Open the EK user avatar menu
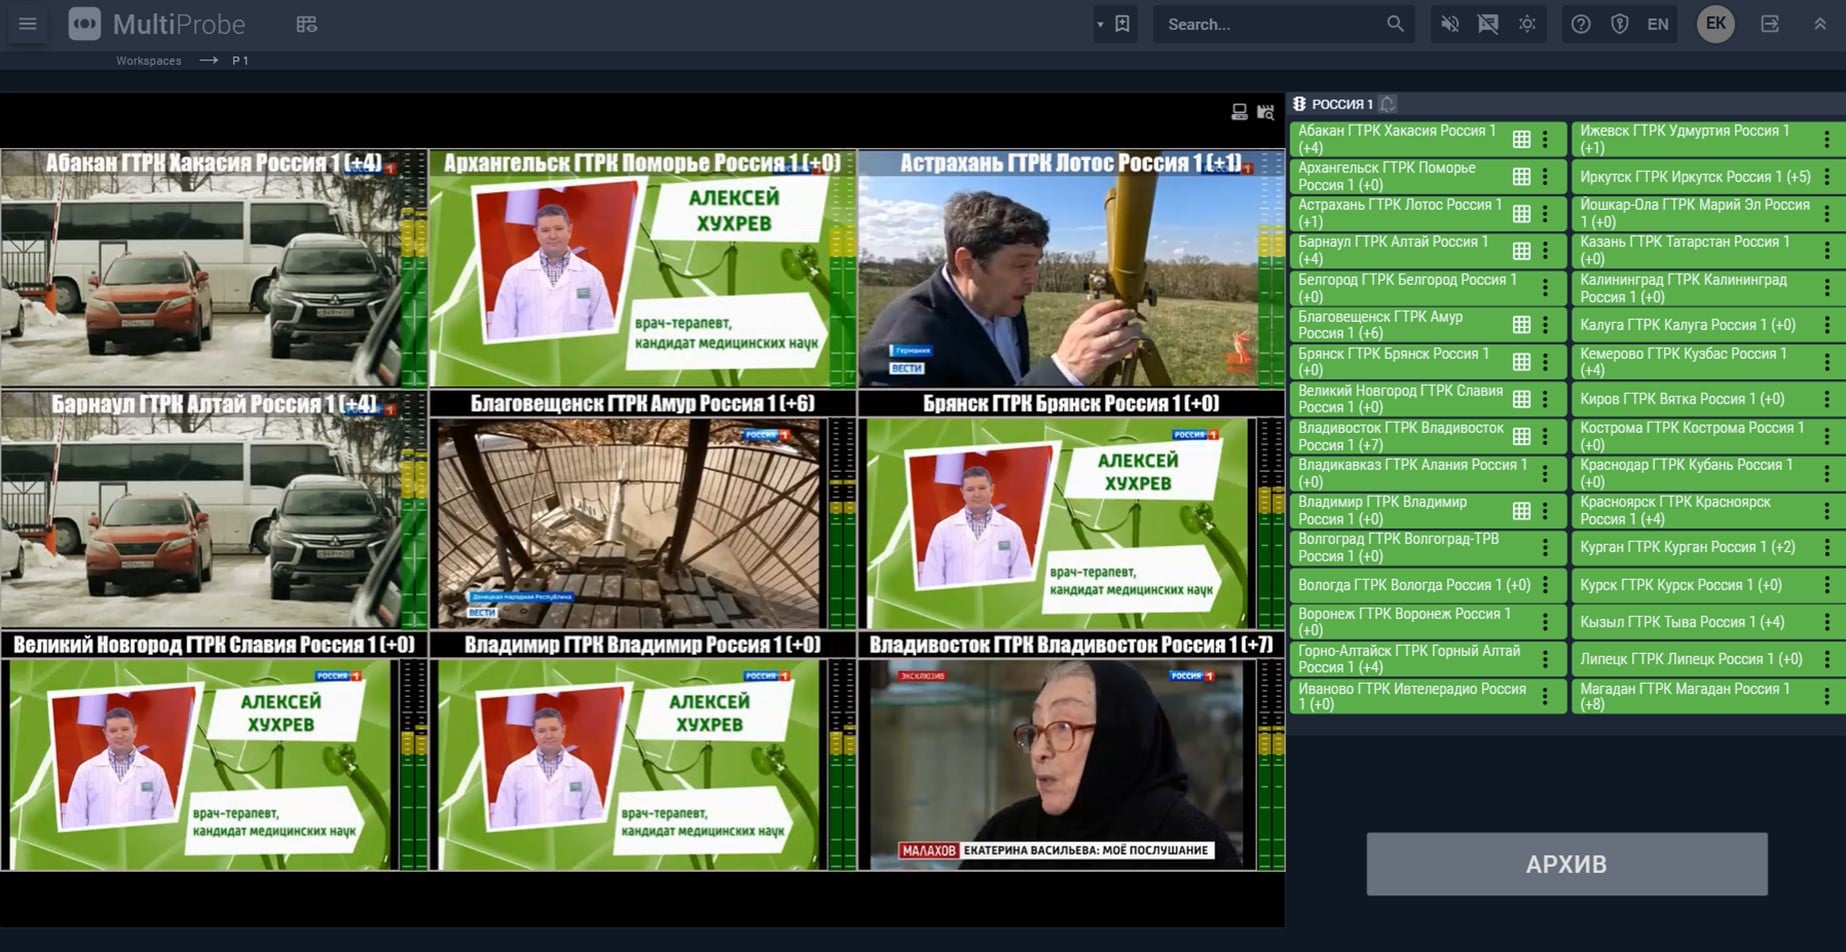This screenshot has width=1846, height=952. (x=1716, y=24)
